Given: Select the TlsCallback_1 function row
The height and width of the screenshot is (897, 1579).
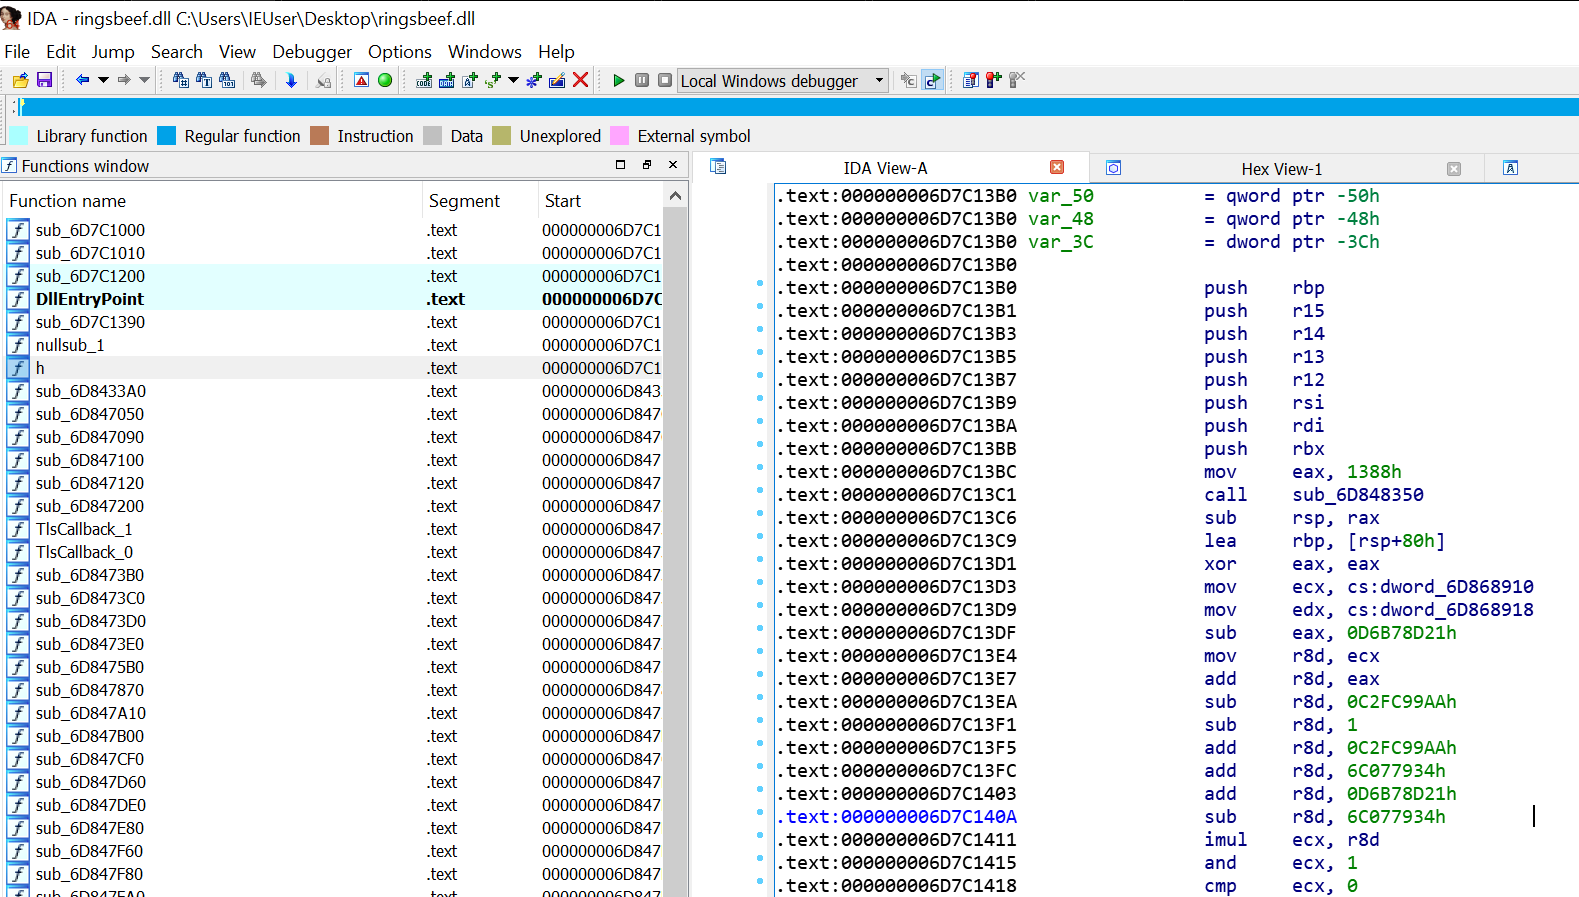Looking at the screenshot, I should [332, 529].
